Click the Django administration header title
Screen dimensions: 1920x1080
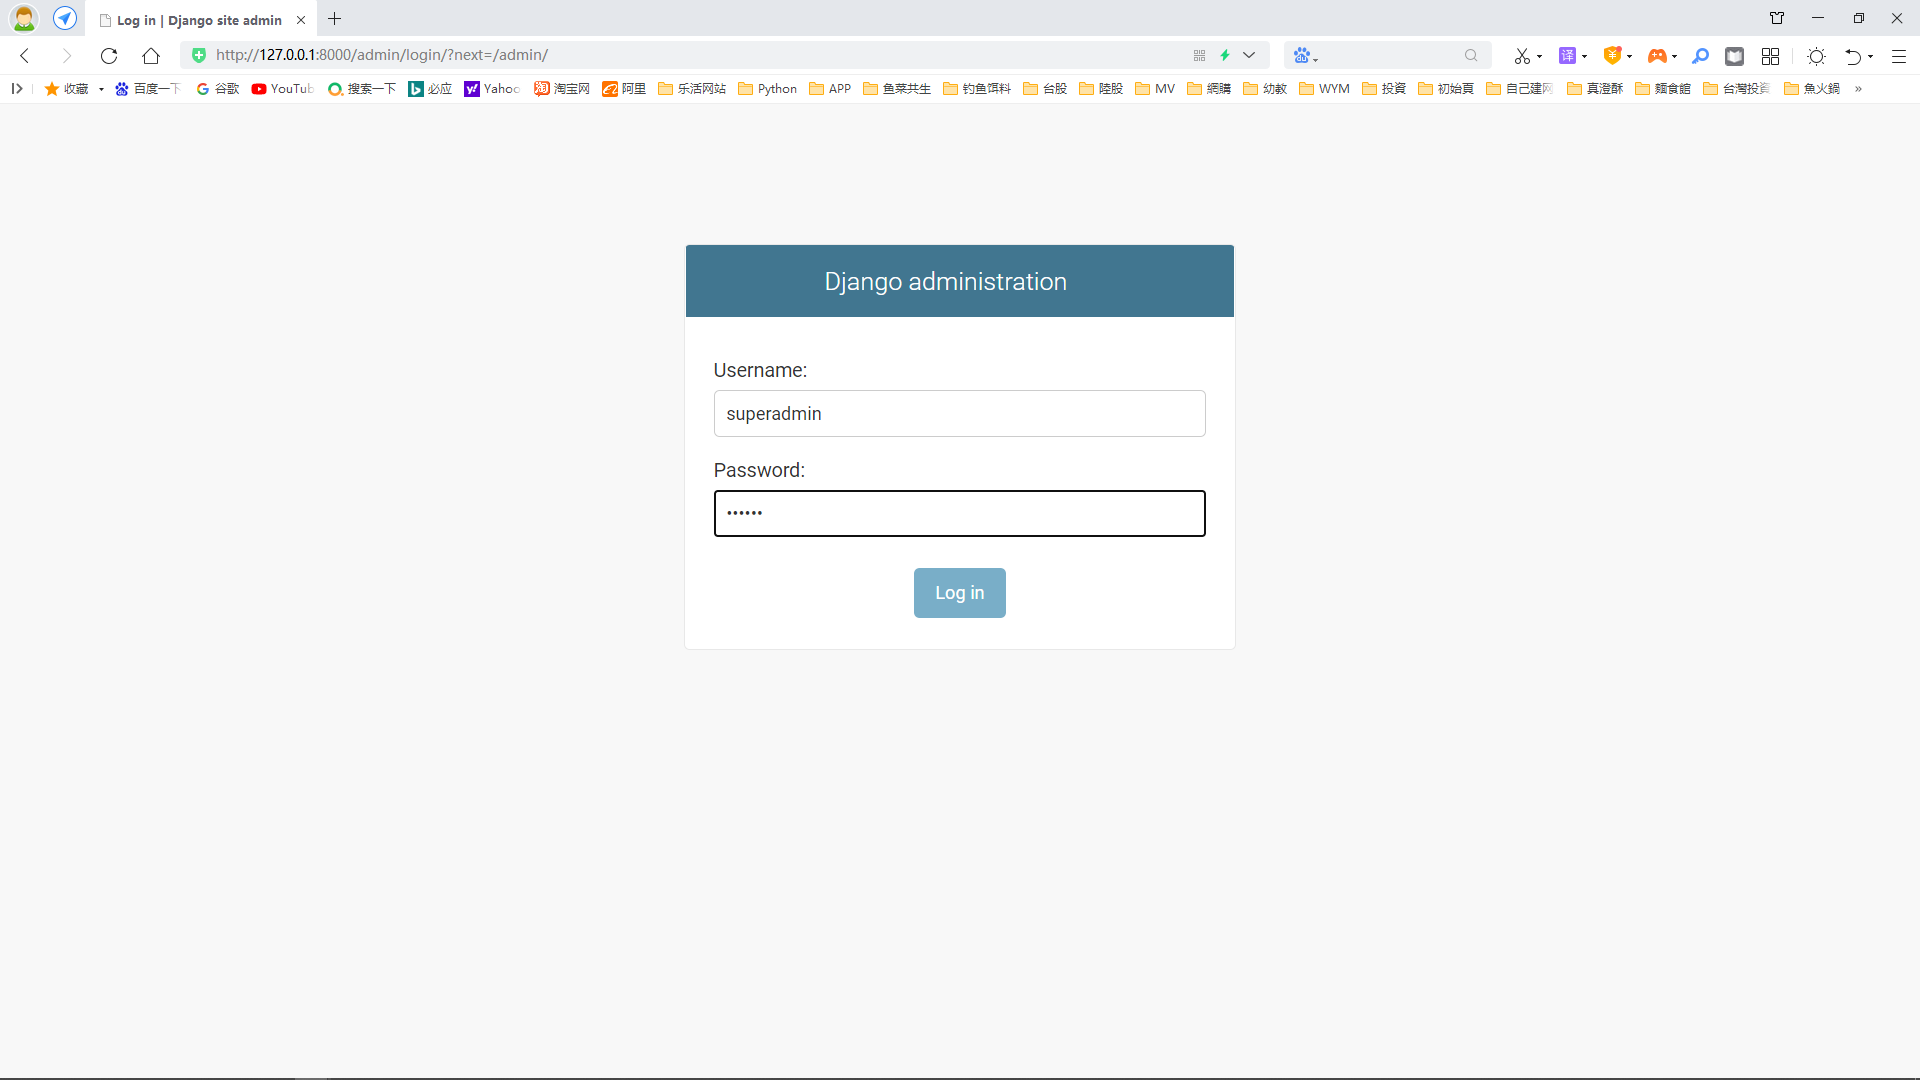point(945,282)
